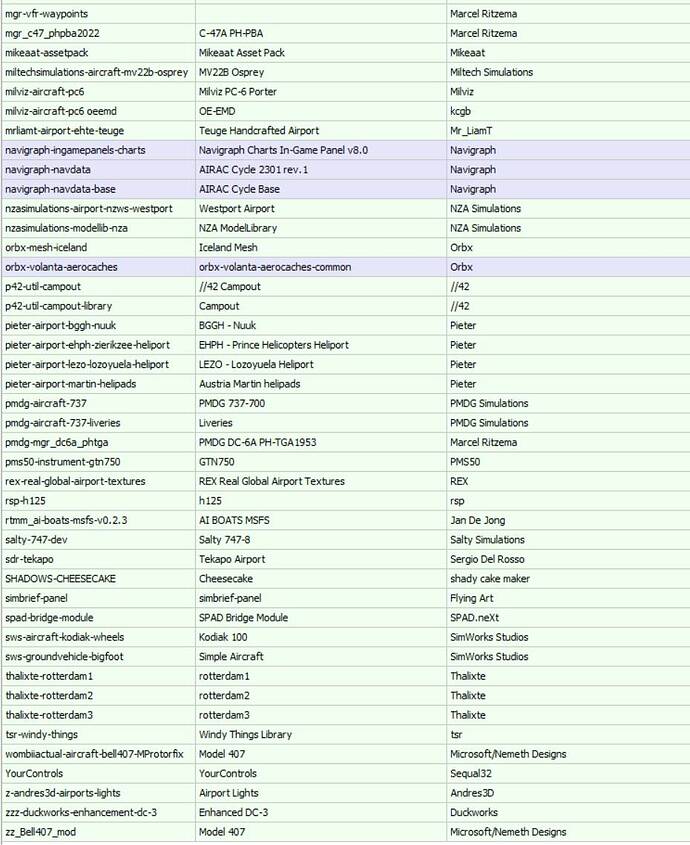Select the salty-747-dev entry
The image size is (690, 845).
[36, 540]
